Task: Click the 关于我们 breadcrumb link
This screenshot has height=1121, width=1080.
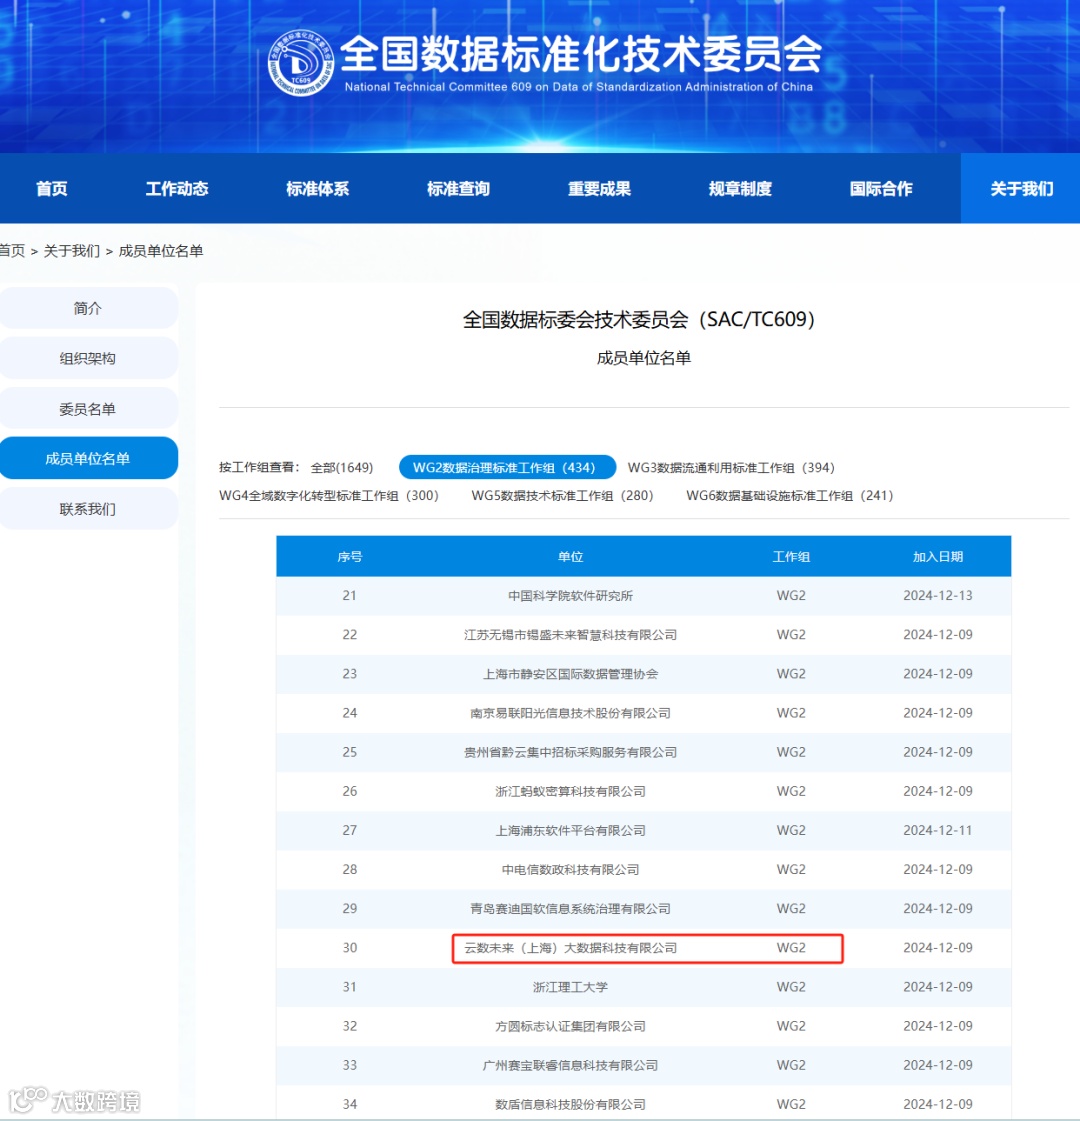Action: tap(71, 251)
